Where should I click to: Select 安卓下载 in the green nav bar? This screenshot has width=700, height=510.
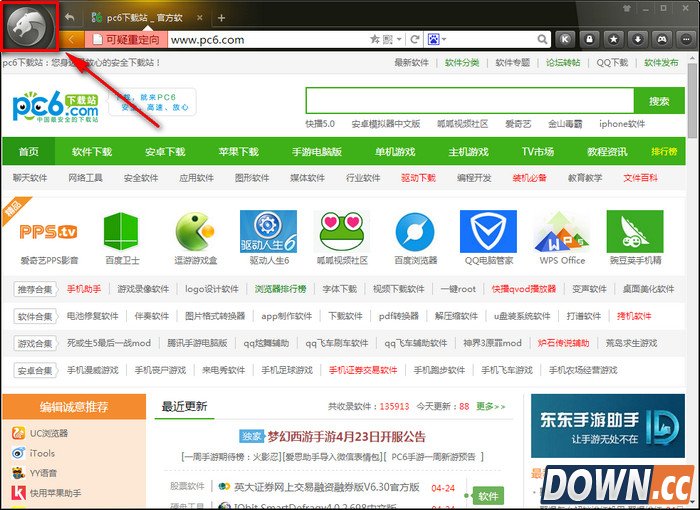tap(165, 151)
